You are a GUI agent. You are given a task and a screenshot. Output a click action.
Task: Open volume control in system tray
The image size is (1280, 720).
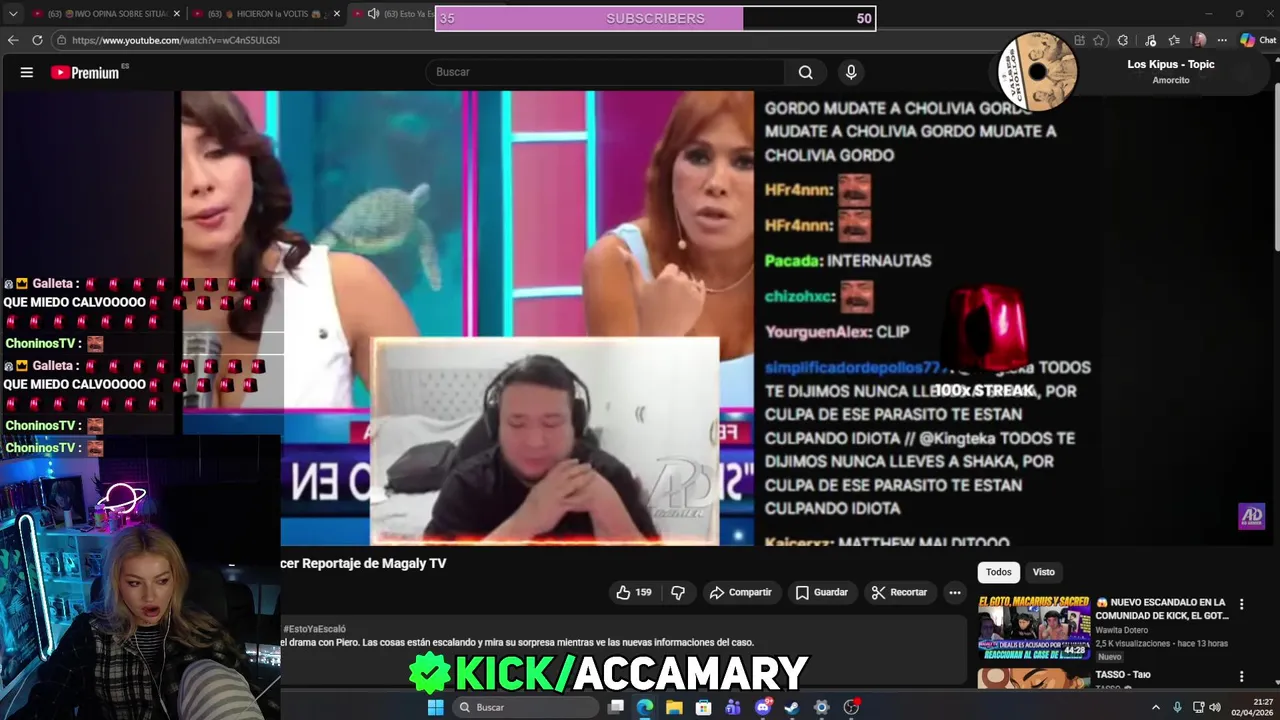[1215, 707]
